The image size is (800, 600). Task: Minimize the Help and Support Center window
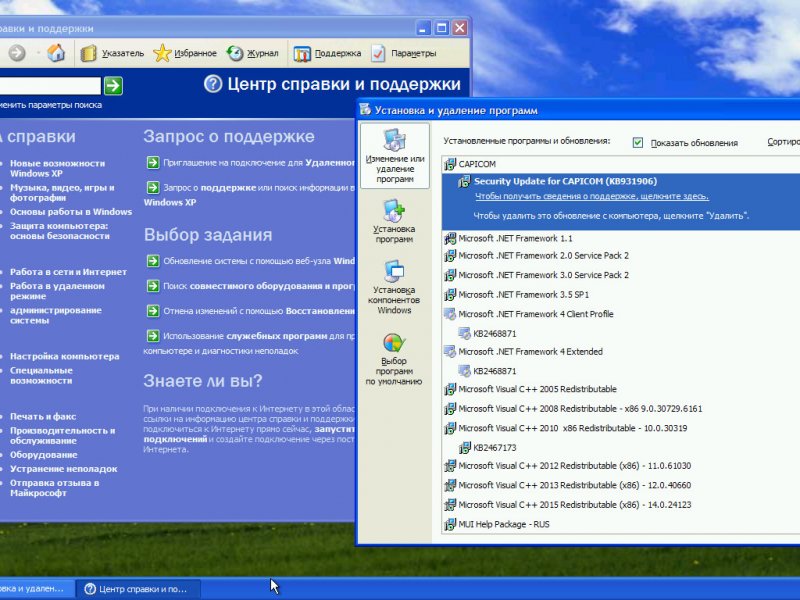coord(423,28)
